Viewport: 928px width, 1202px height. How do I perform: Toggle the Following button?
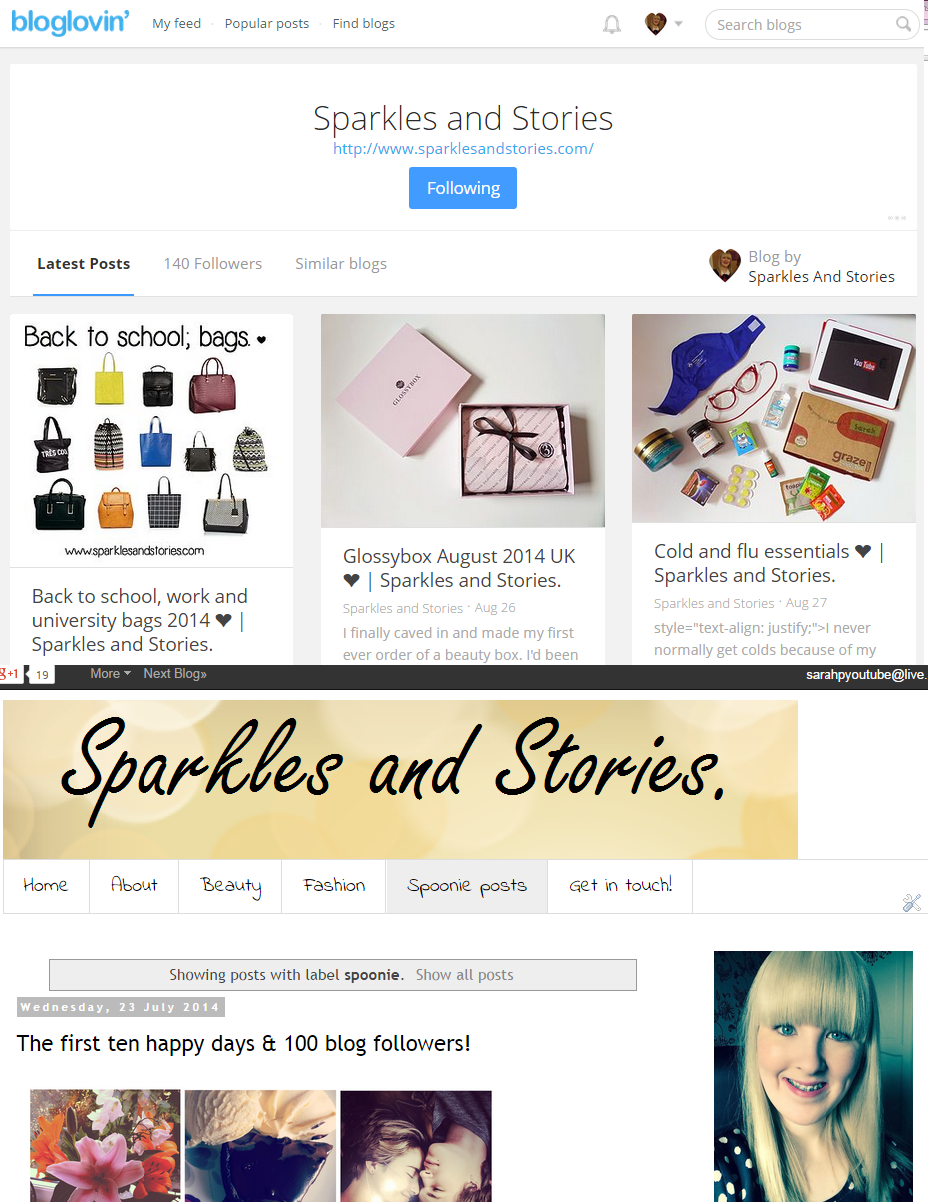point(463,188)
